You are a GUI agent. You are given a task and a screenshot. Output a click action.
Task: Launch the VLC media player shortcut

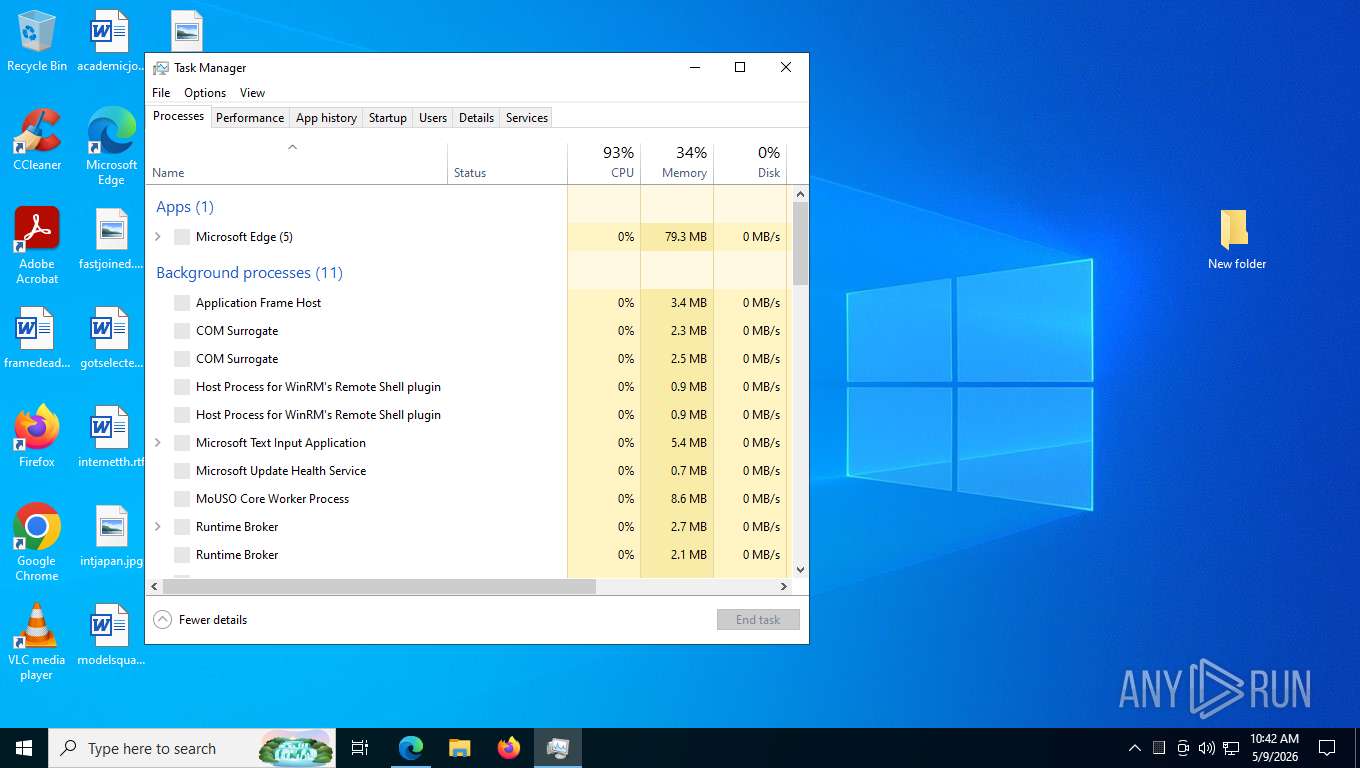click(x=37, y=641)
